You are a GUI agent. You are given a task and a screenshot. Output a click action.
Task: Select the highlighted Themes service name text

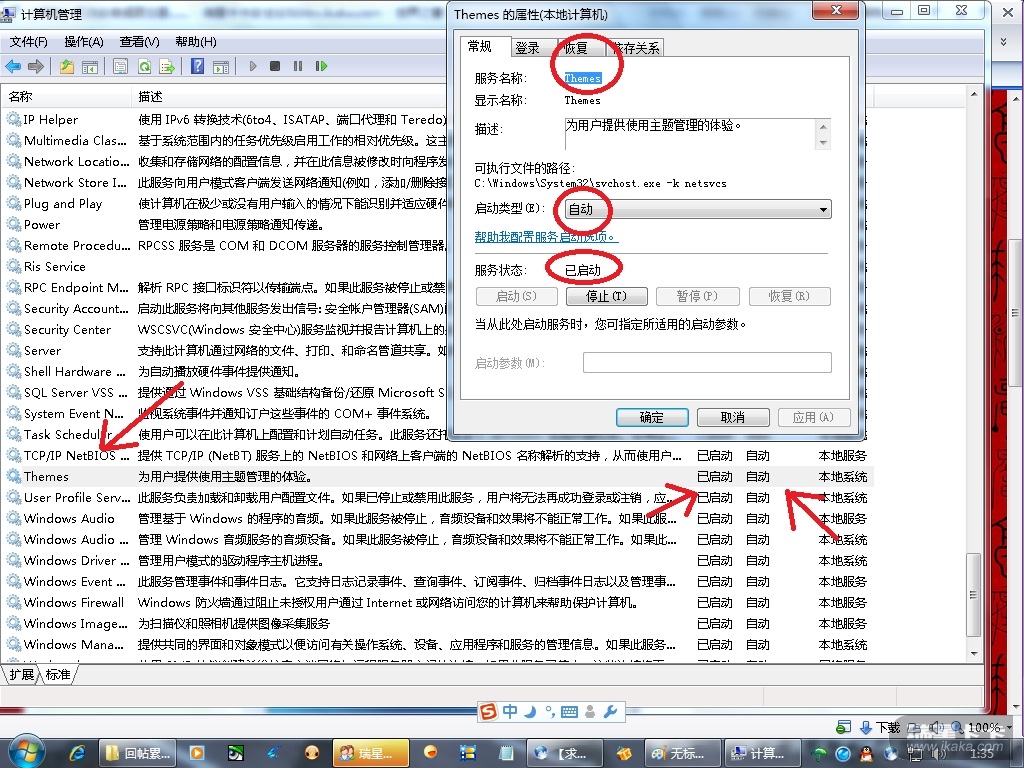coord(583,78)
